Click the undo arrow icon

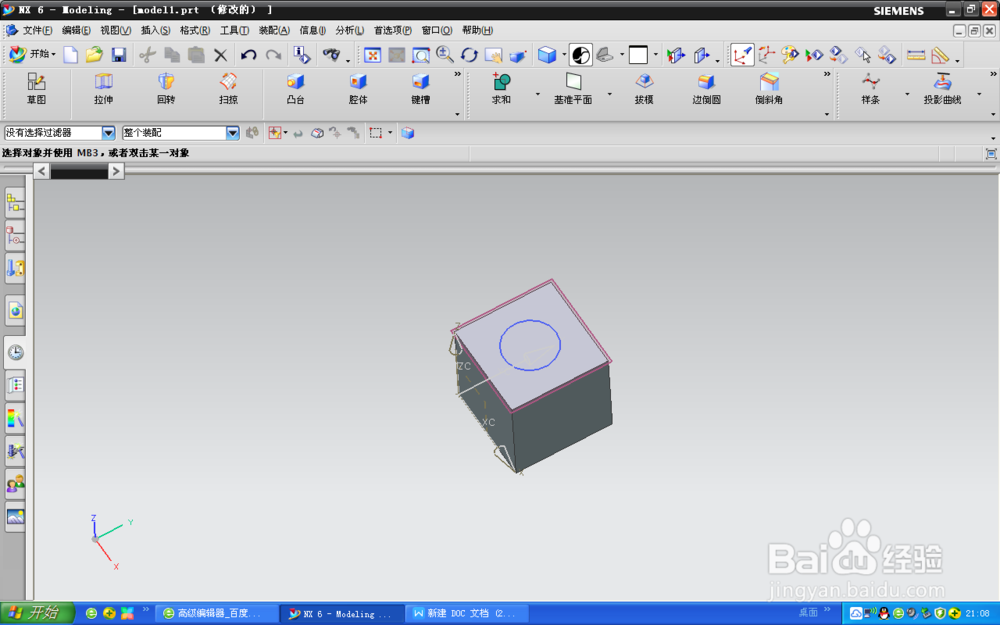click(x=249, y=55)
